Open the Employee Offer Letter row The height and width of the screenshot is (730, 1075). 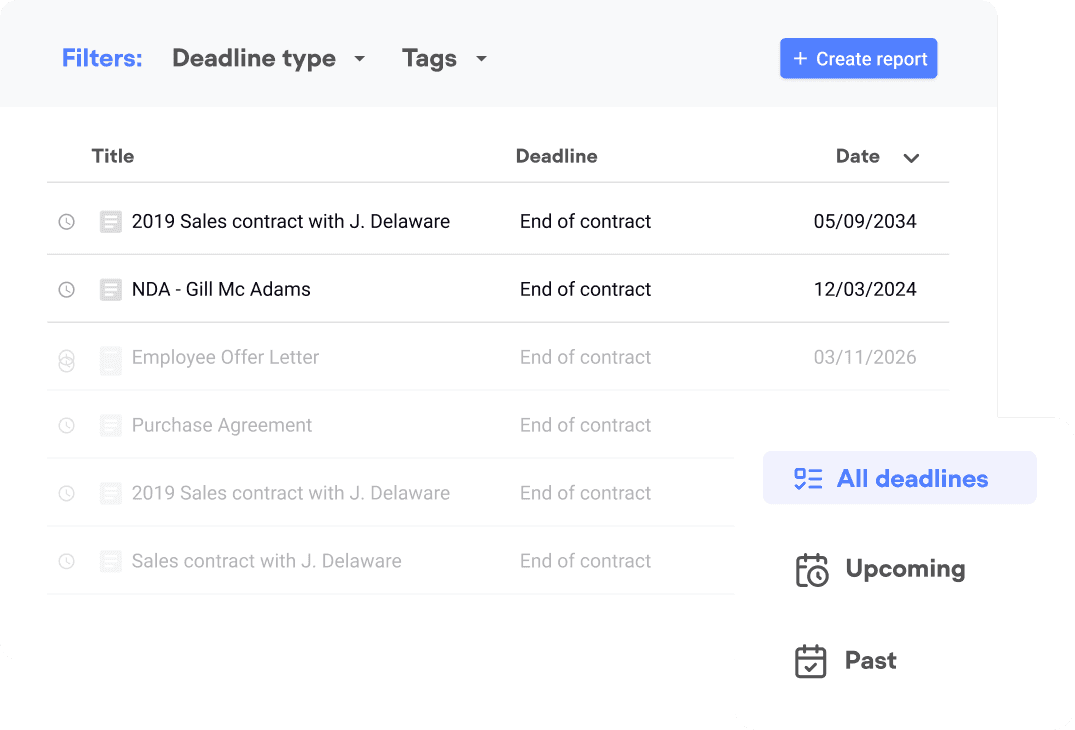pos(498,356)
